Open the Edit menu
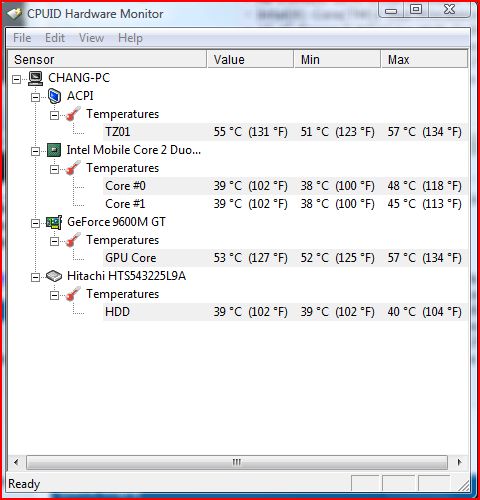This screenshot has width=480, height=500. 55,38
